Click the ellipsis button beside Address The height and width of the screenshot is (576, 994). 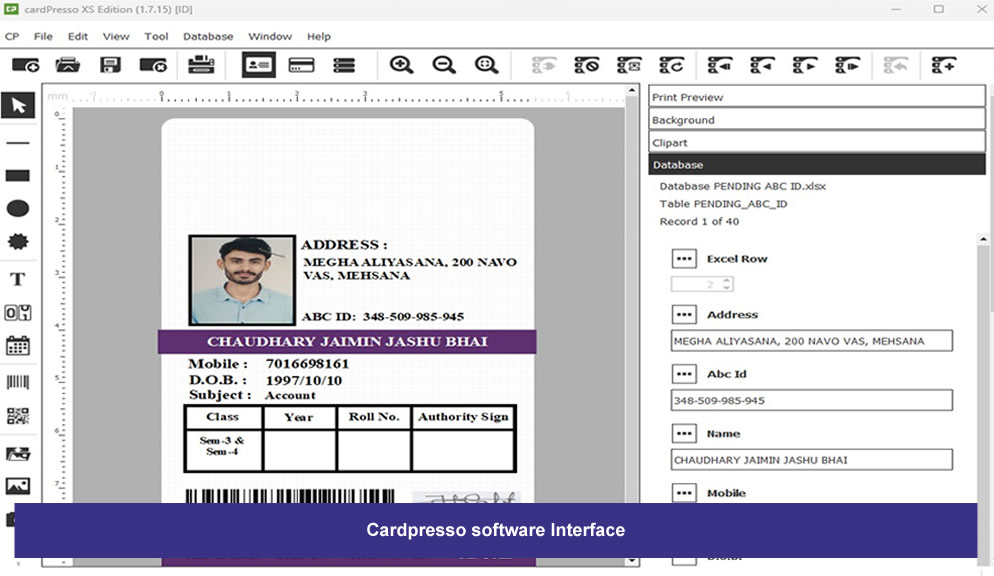click(x=684, y=314)
